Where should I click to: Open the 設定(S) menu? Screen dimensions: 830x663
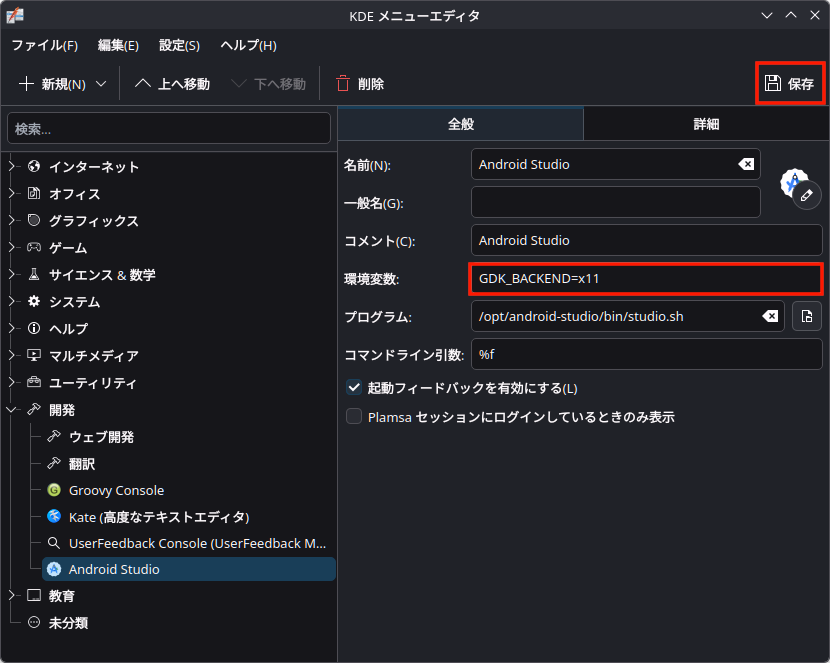[179, 46]
